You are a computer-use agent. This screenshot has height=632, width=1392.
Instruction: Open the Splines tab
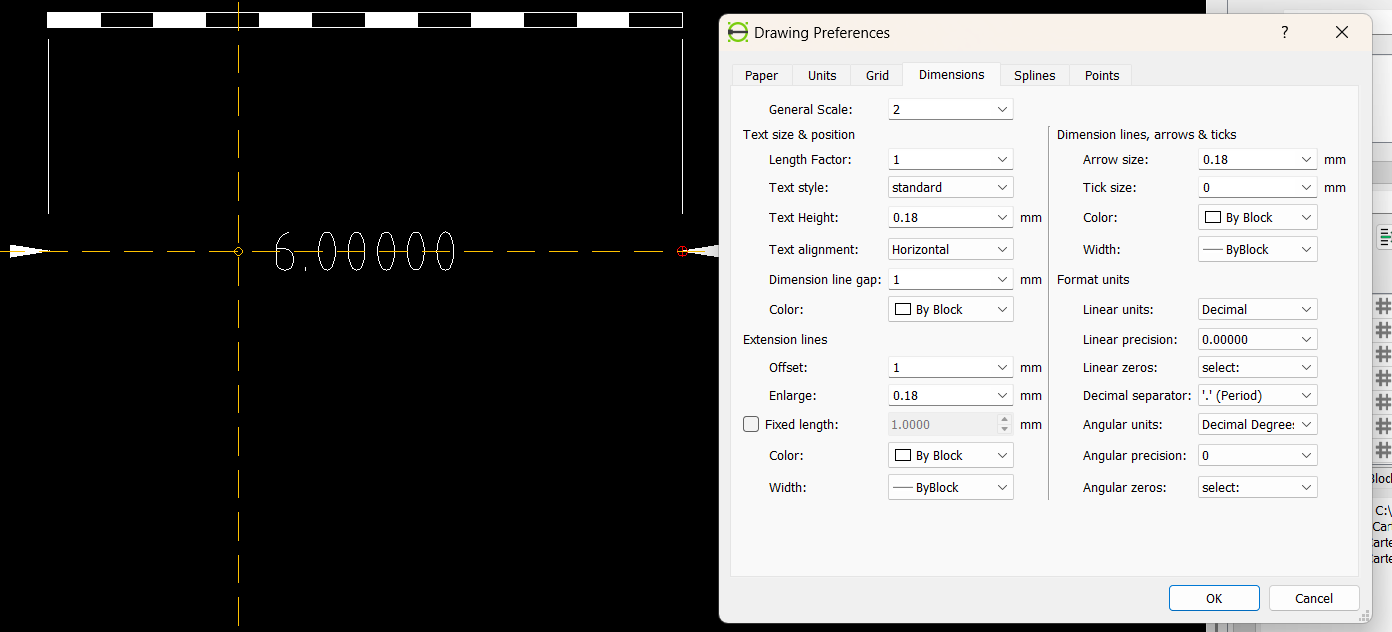pos(1034,75)
